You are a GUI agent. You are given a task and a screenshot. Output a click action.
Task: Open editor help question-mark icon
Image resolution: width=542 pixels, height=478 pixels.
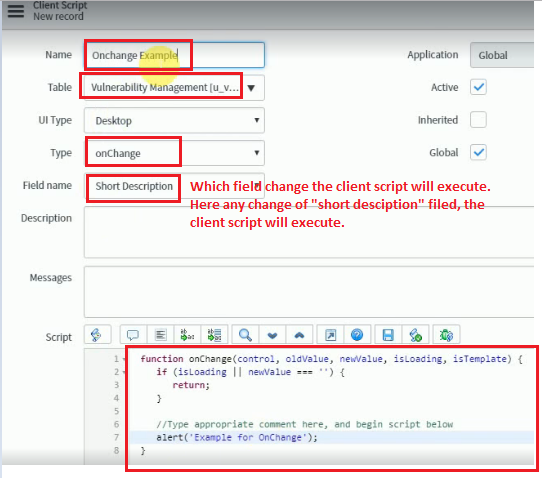tap(357, 335)
